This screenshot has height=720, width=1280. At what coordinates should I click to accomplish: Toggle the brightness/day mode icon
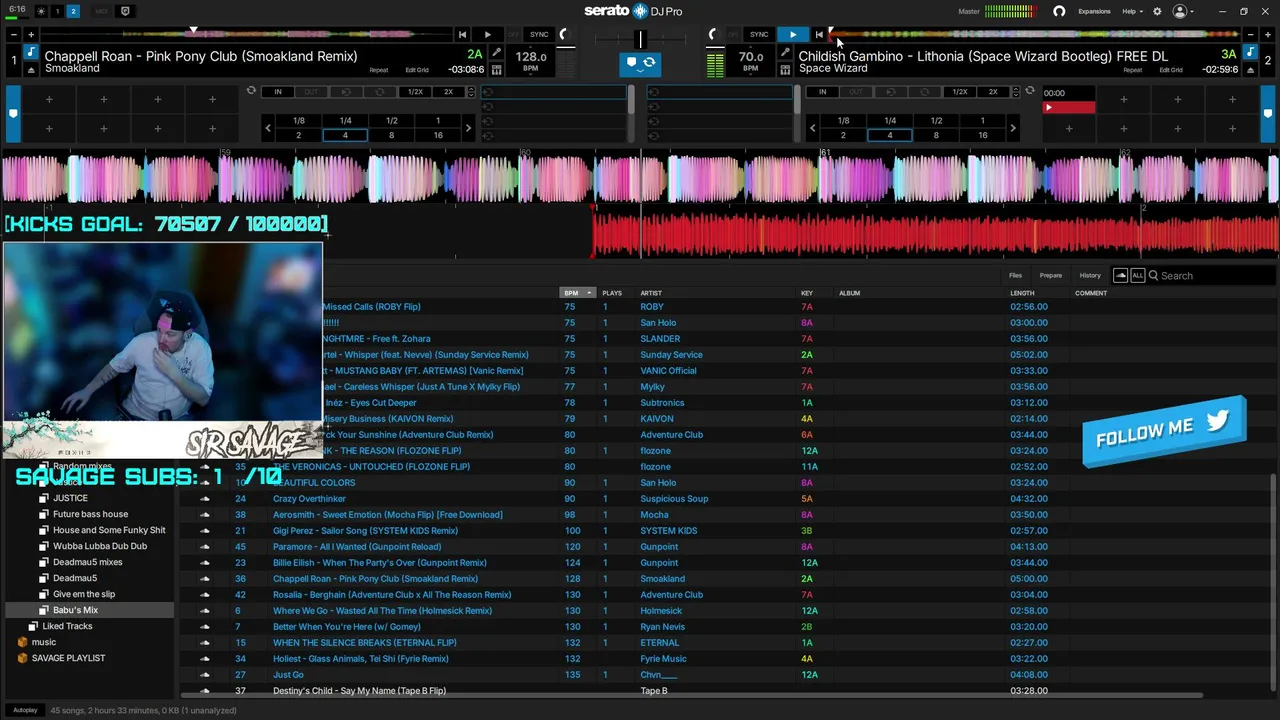pos(41,11)
